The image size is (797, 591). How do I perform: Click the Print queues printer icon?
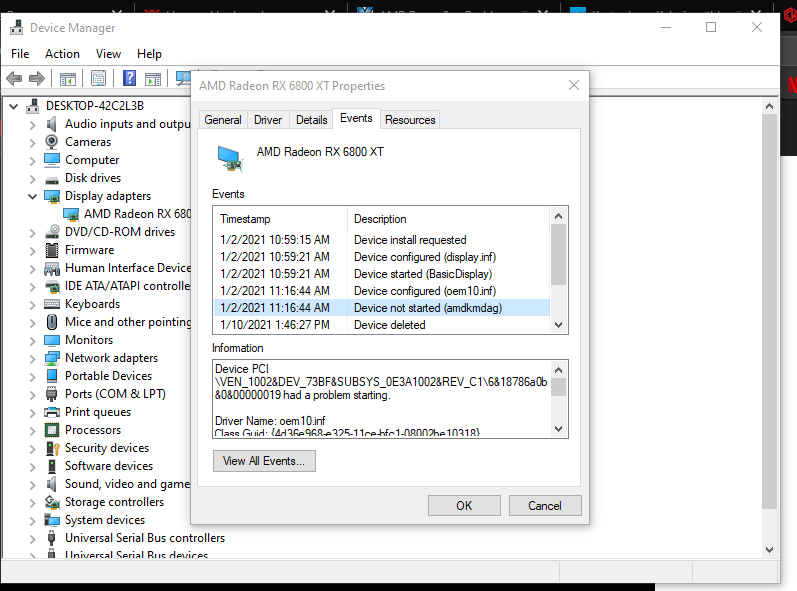(x=52, y=412)
